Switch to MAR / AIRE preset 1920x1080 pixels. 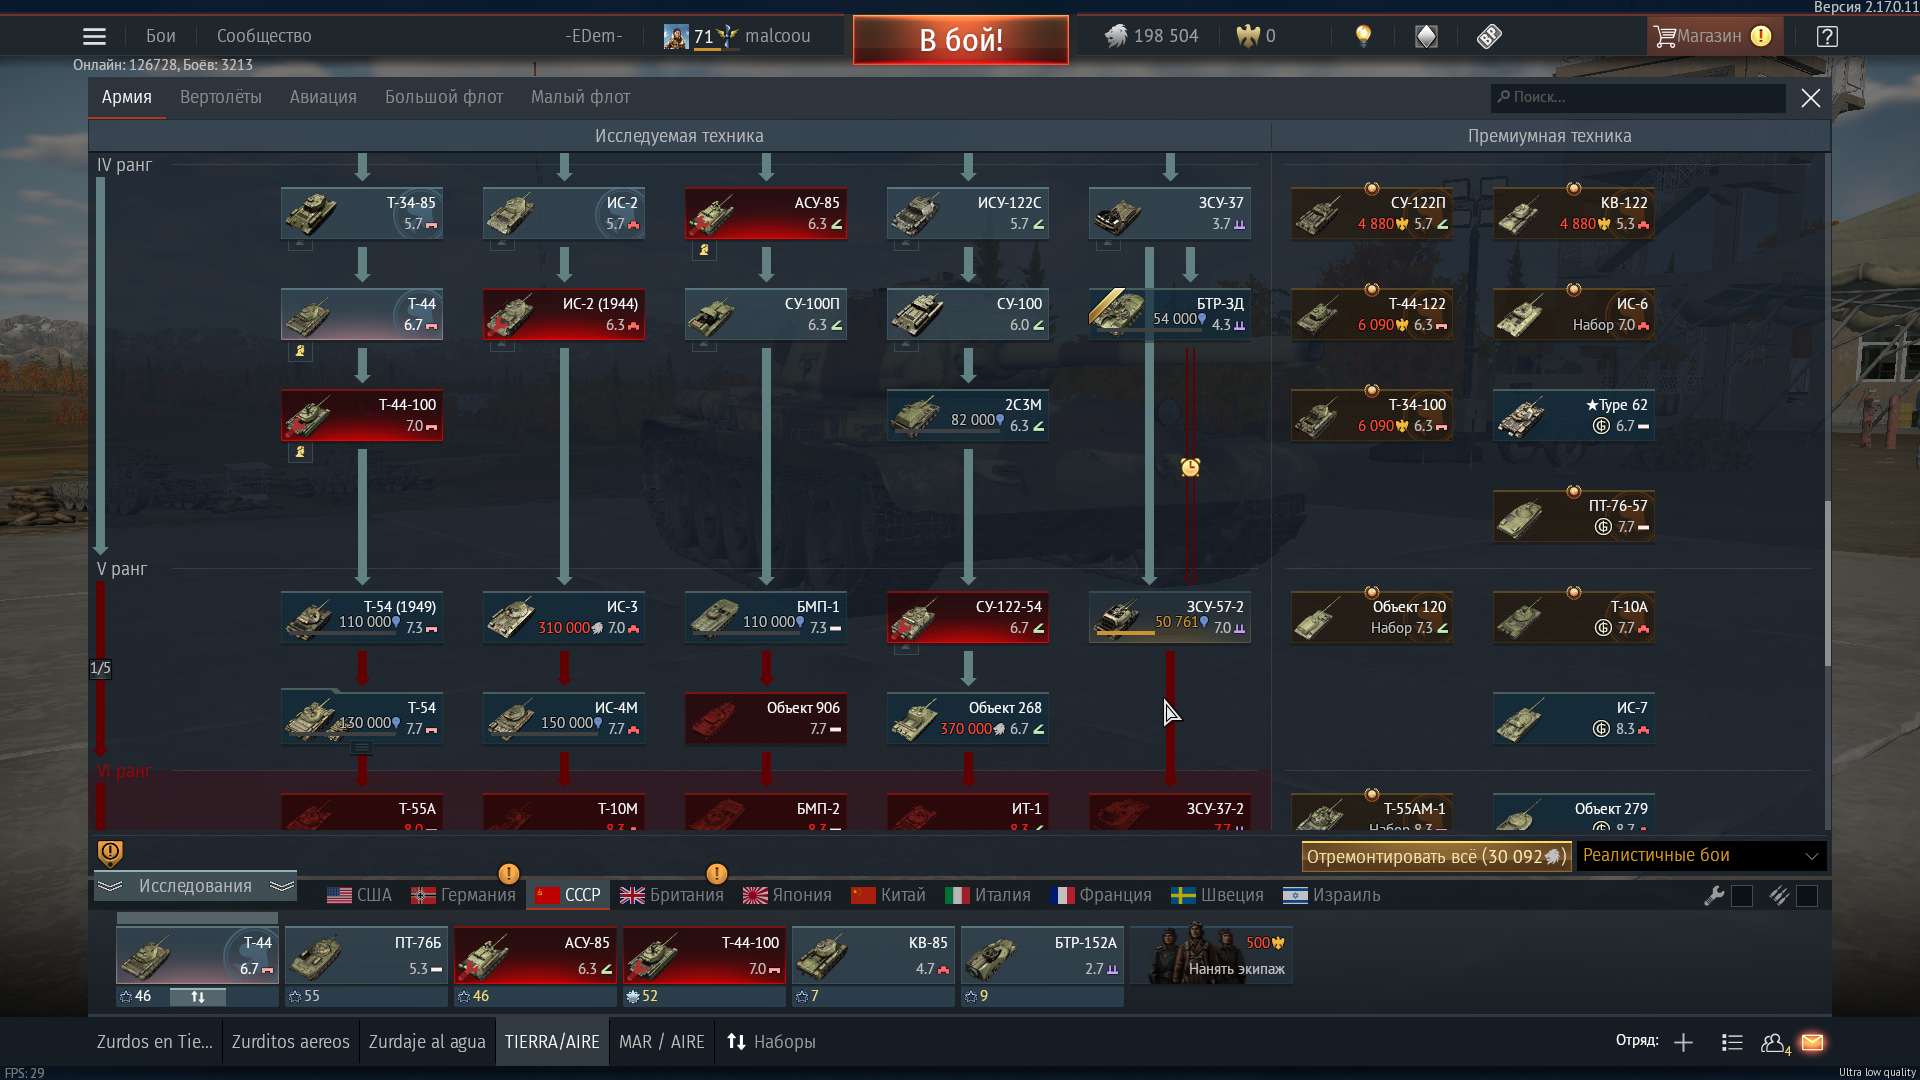coord(662,1042)
